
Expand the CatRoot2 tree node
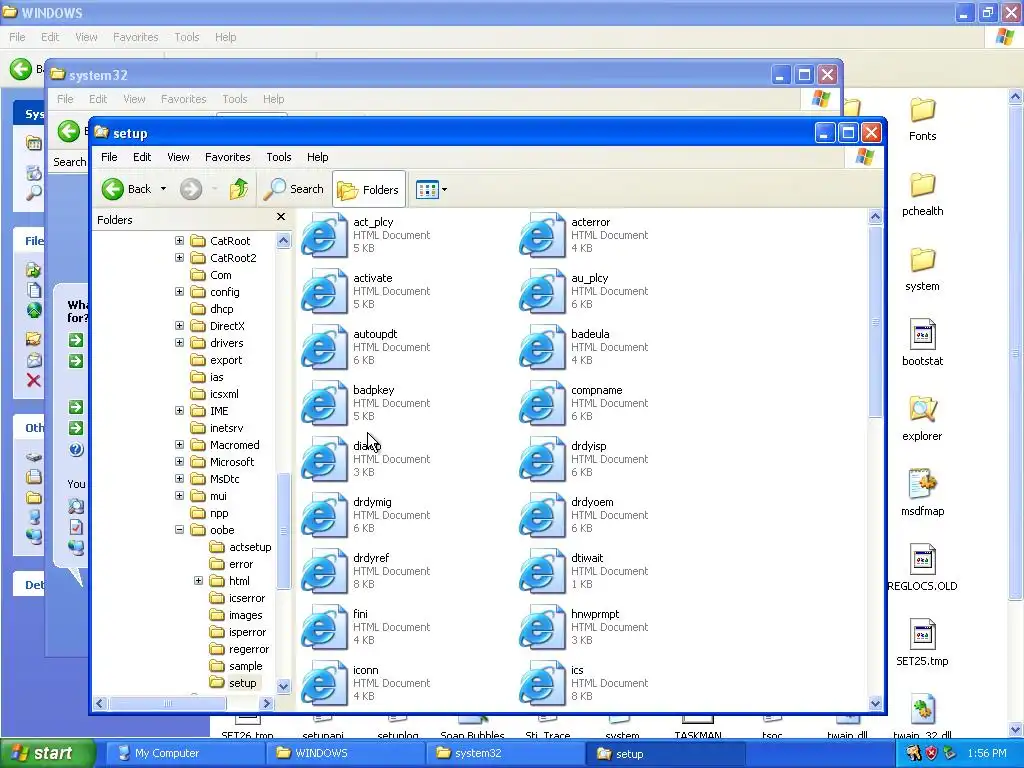[179, 258]
